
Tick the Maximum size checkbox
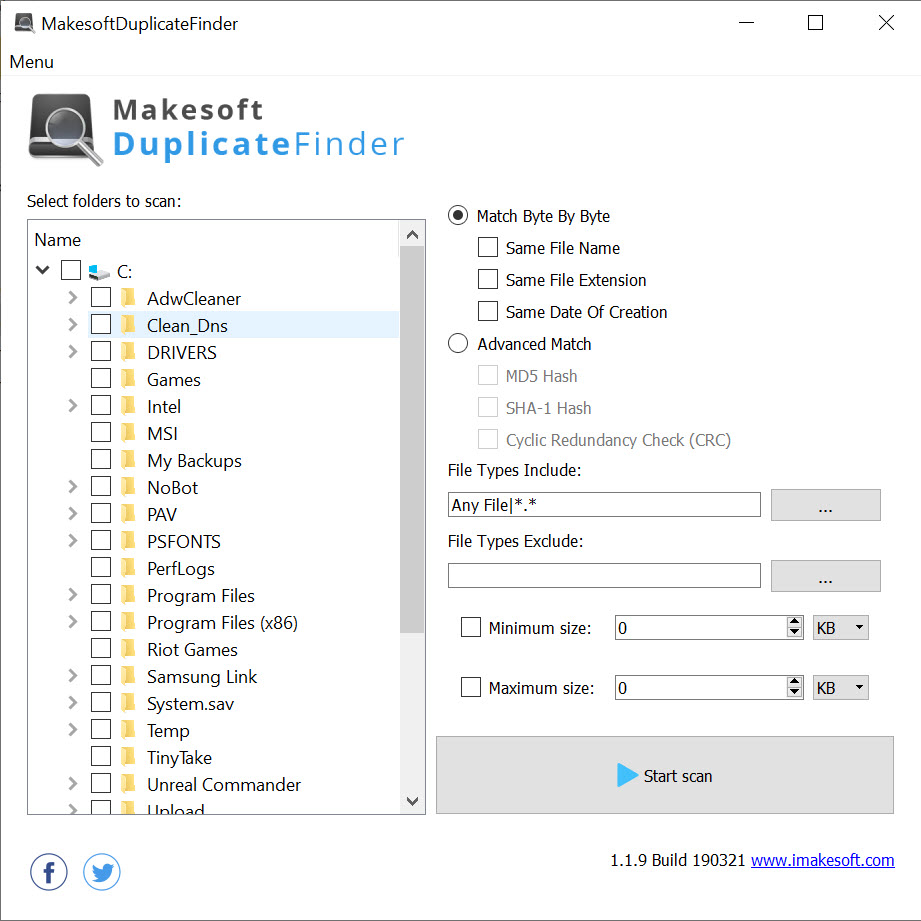click(x=471, y=687)
